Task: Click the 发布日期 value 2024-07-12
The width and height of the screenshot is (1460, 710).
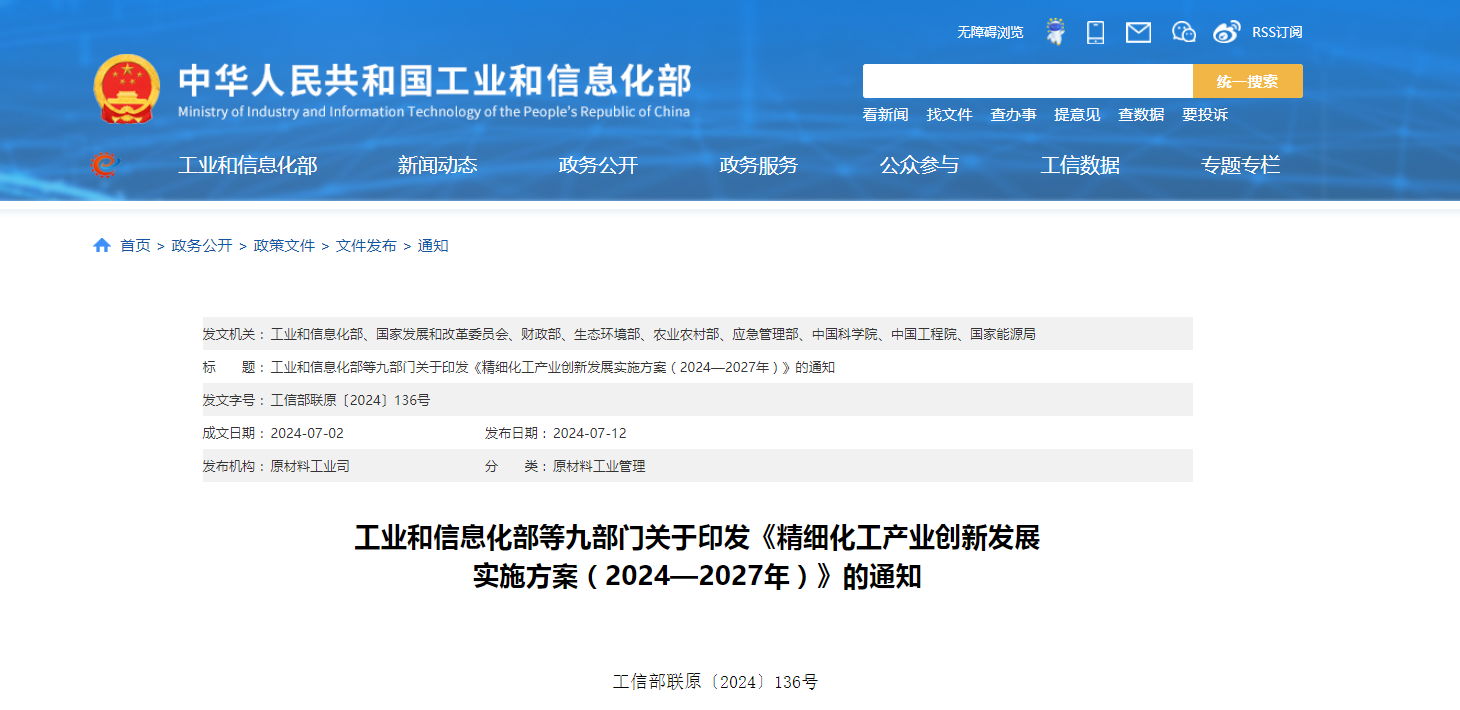Action: (x=590, y=433)
